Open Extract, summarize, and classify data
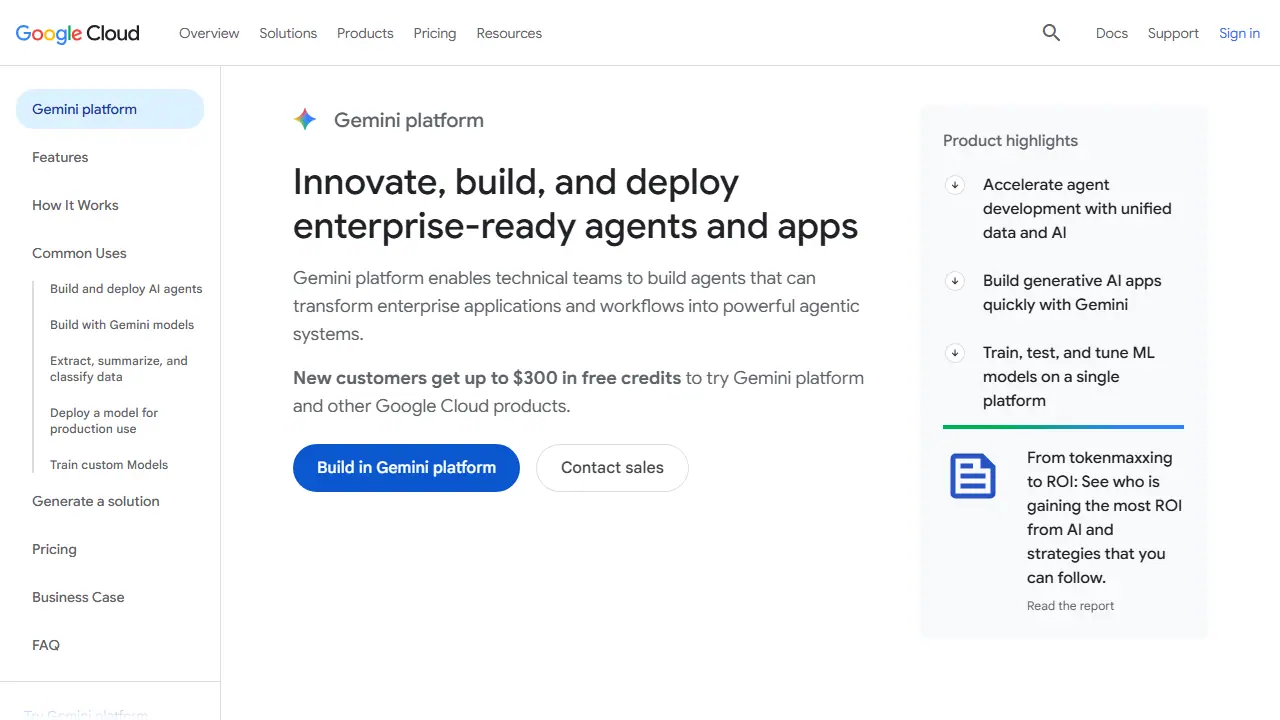Image resolution: width=1280 pixels, height=720 pixels. coord(119,369)
